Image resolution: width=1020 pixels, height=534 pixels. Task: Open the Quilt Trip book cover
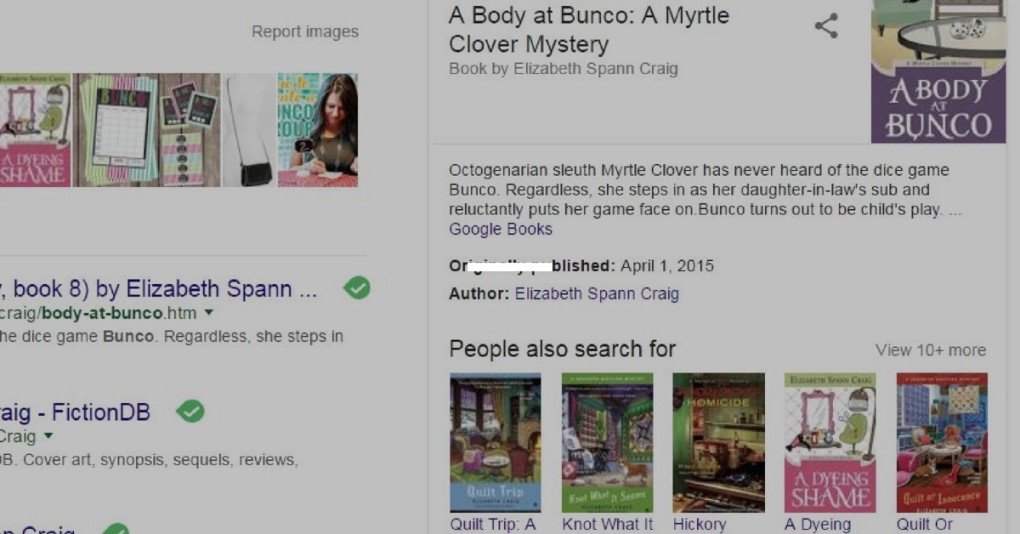click(495, 442)
